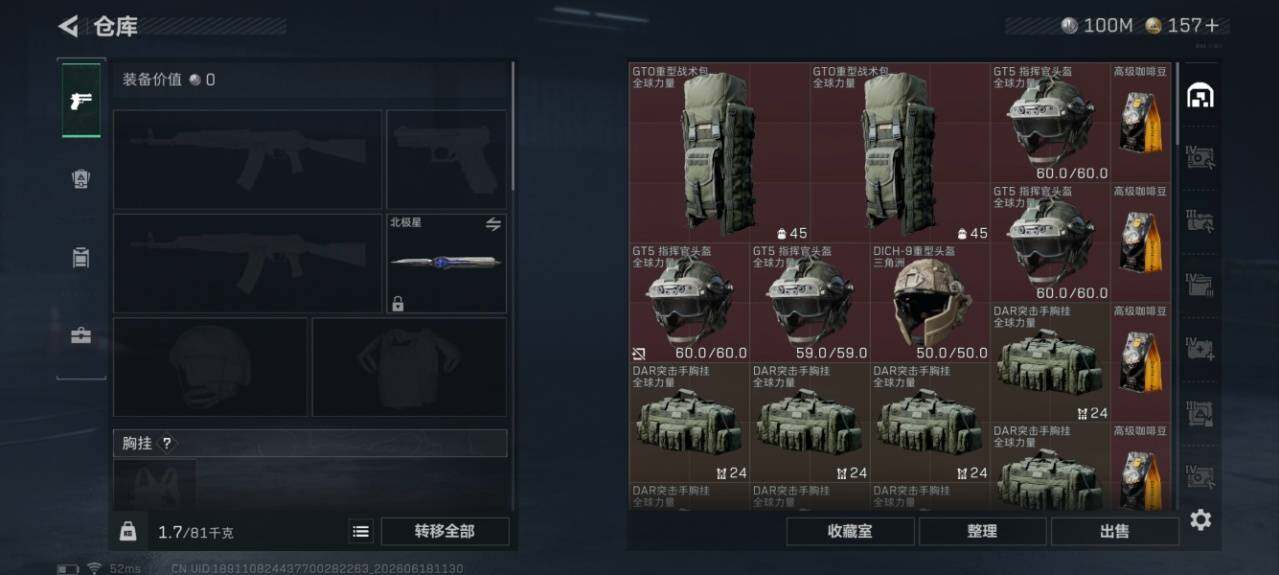Click the lock icon under the 北极星 knife
Image resolution: width=1279 pixels, height=575 pixels.
point(398,303)
